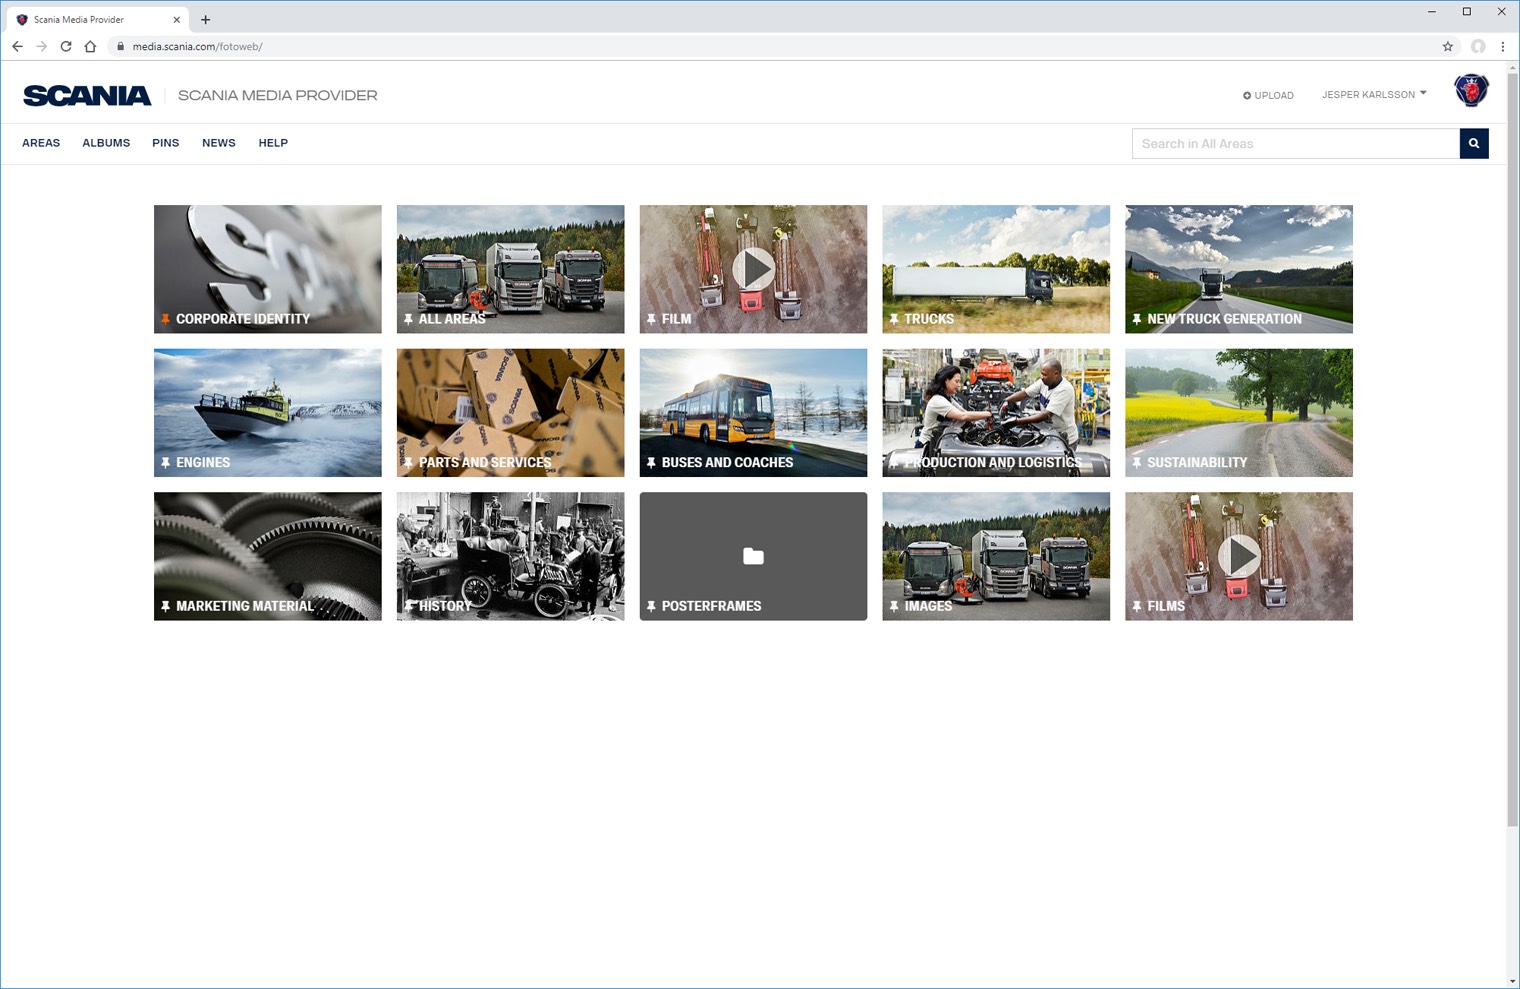This screenshot has height=989, width=1520.
Task: Close the Scania Media Provider tab
Action: [177, 19]
